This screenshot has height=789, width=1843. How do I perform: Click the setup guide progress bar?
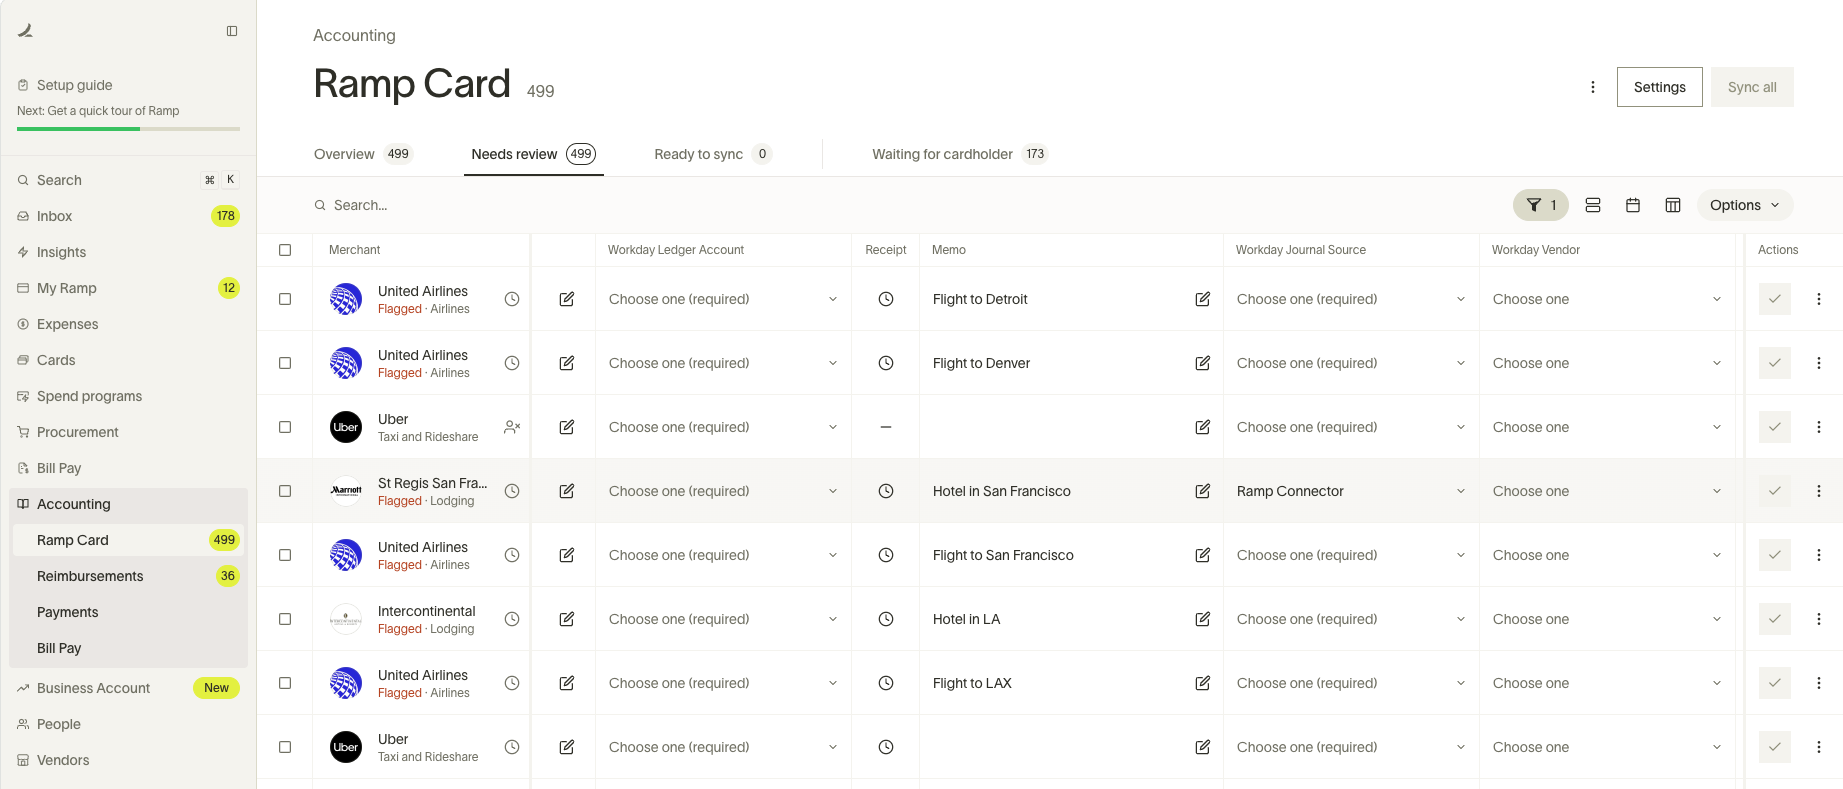pyautogui.click(x=128, y=129)
